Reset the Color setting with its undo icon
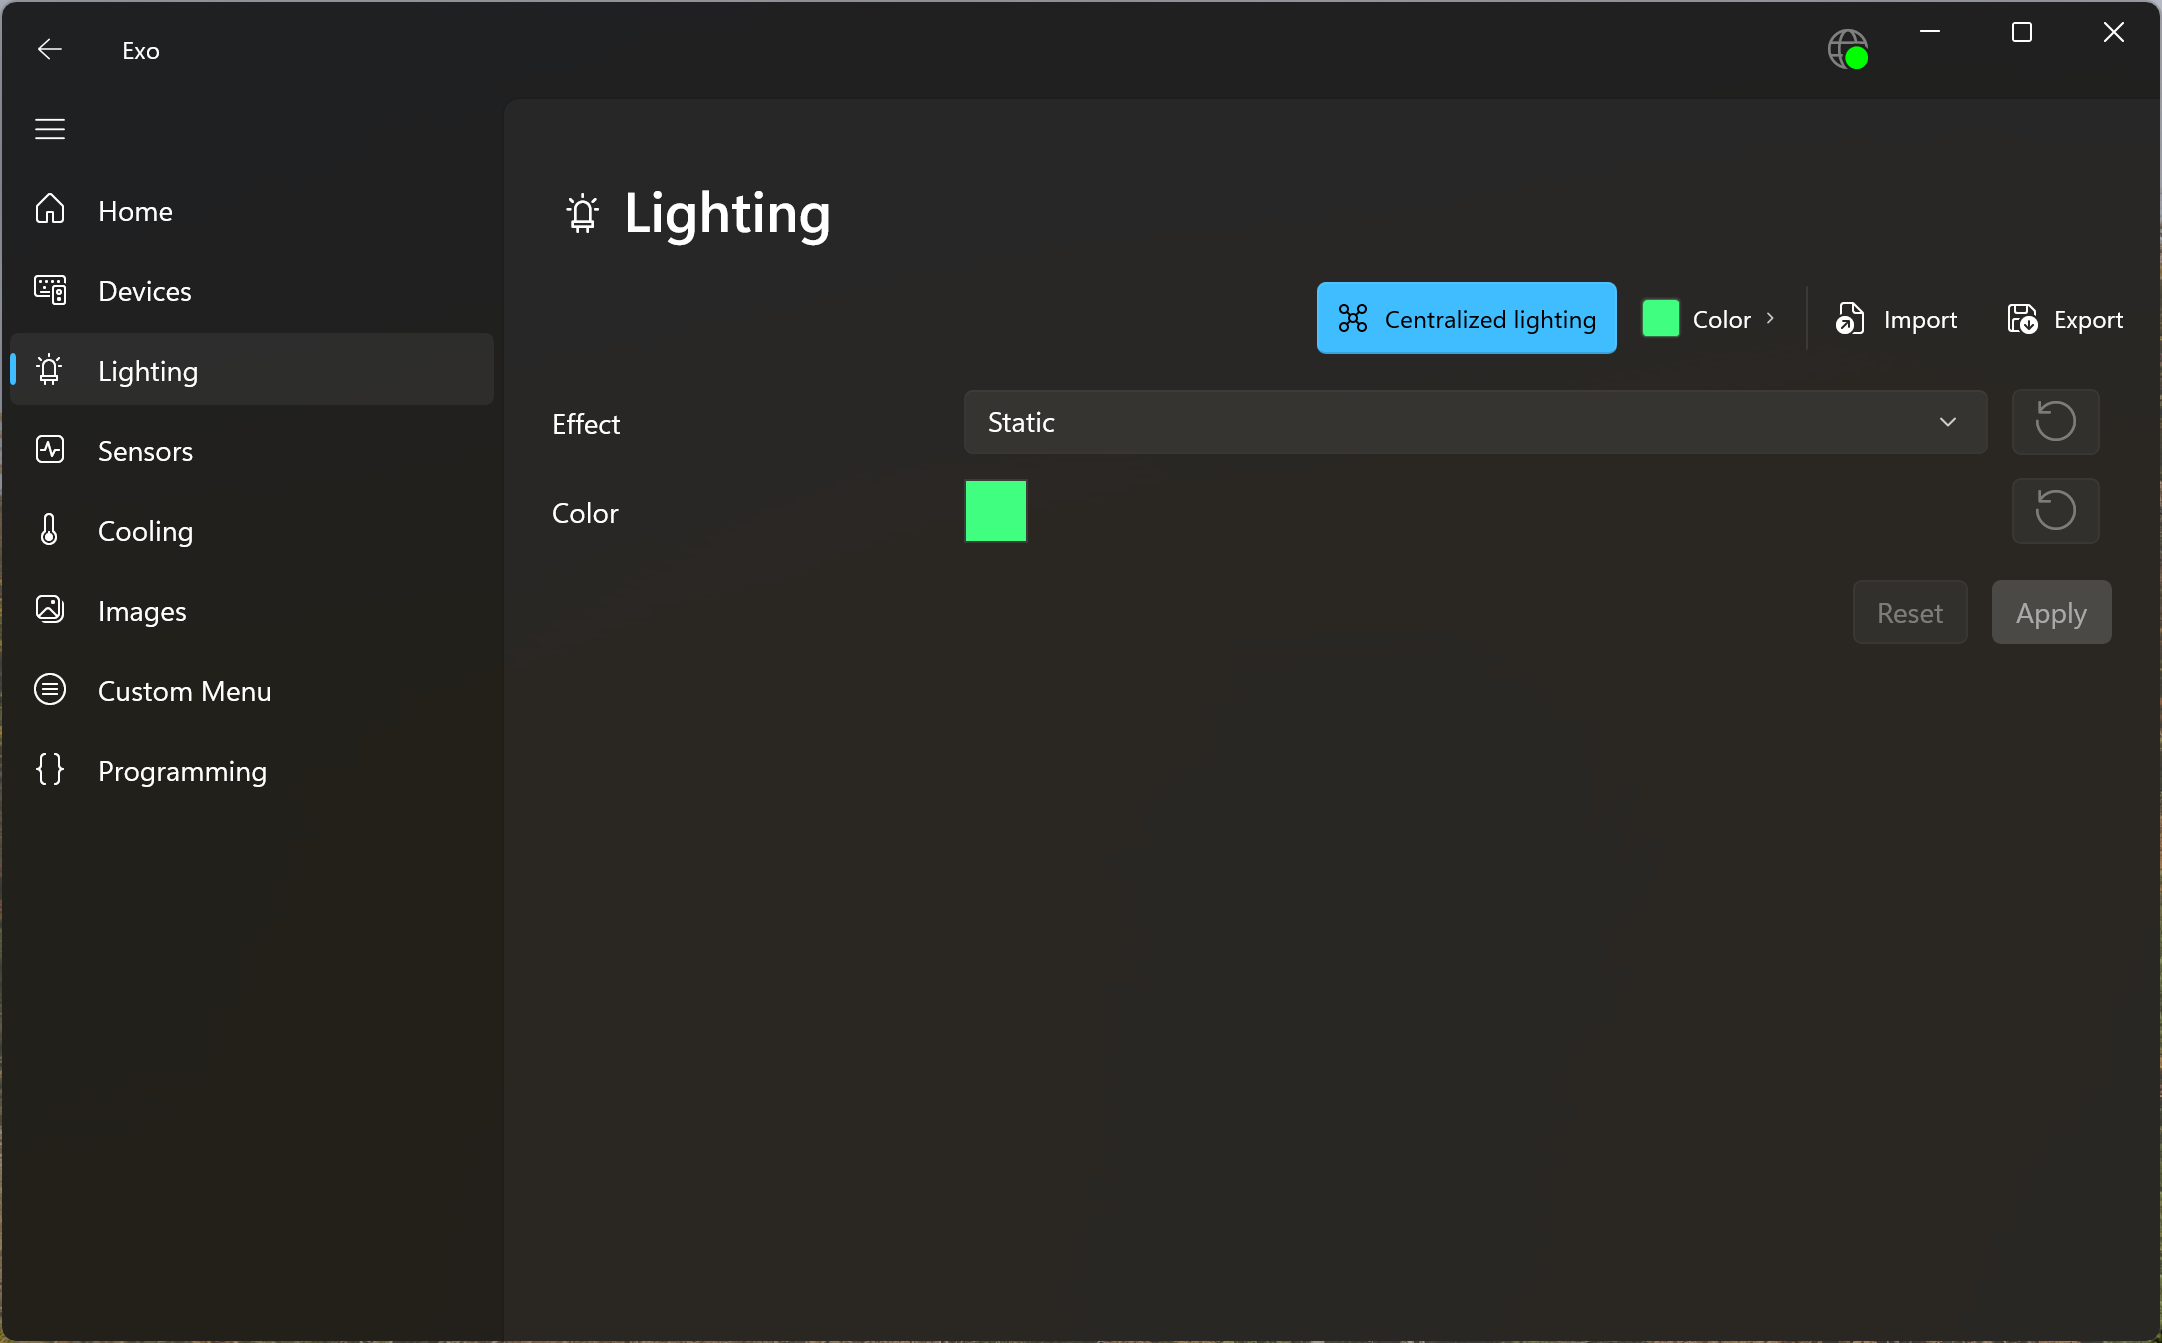 coord(2055,511)
